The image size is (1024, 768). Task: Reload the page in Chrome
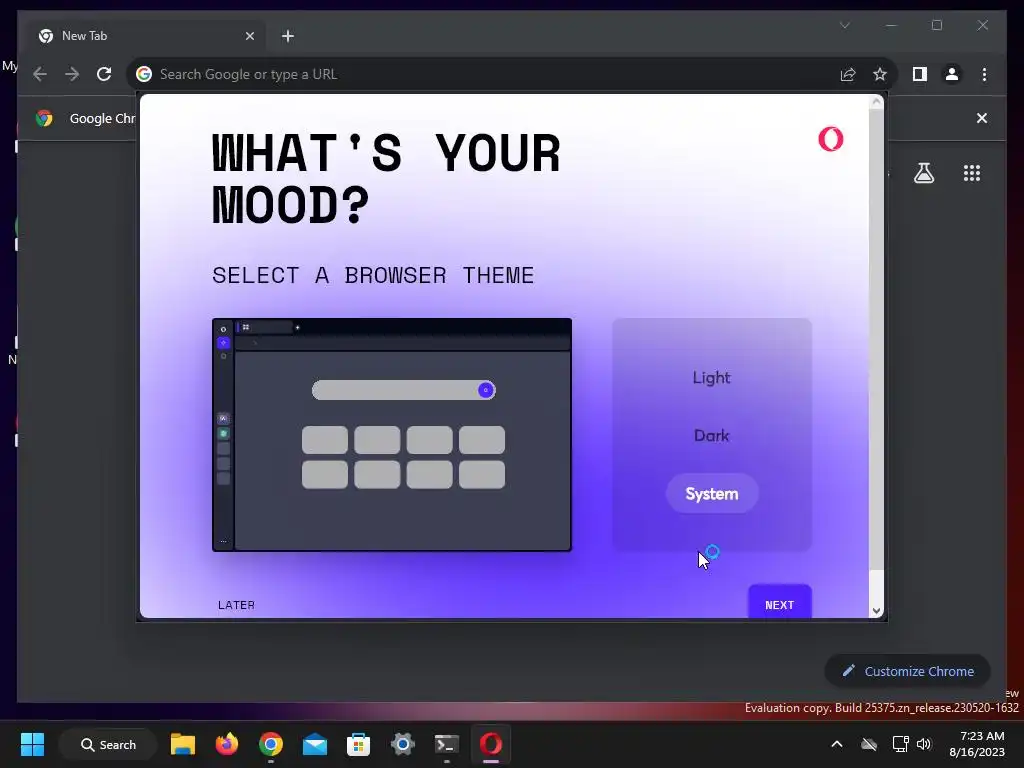tap(104, 74)
